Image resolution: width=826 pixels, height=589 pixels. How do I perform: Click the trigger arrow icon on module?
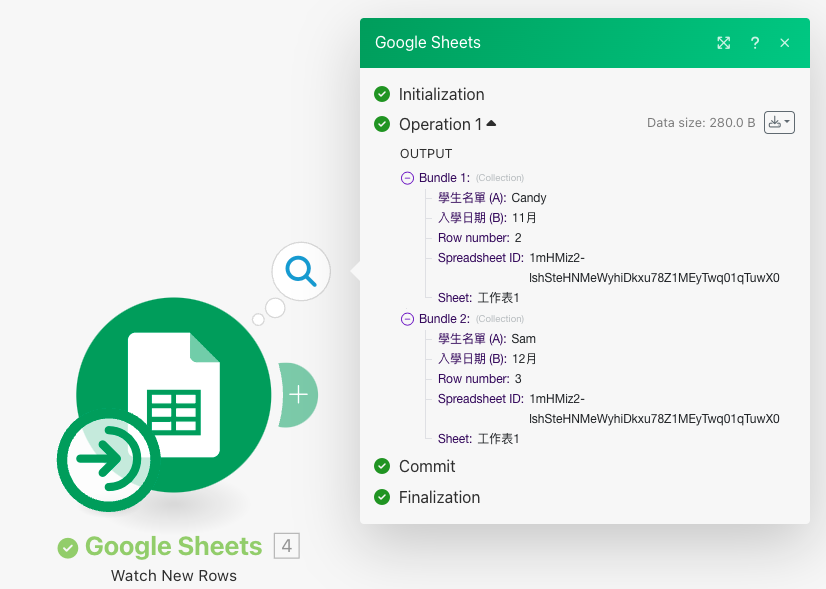point(108,459)
